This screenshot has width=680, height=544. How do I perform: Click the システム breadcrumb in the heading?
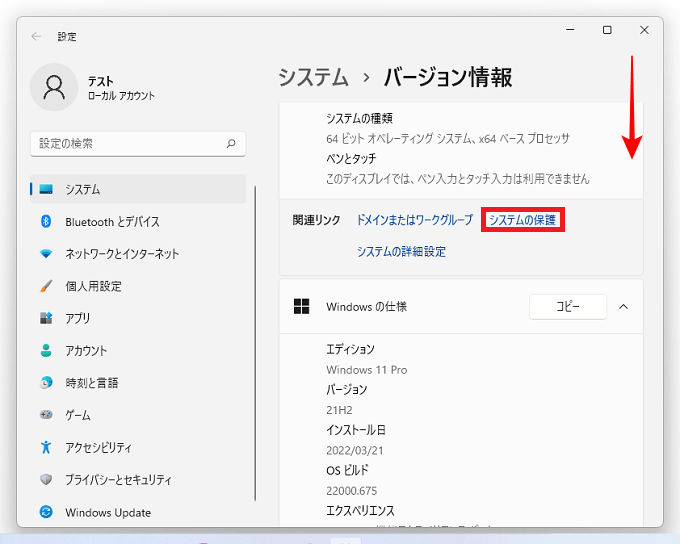tap(313, 78)
